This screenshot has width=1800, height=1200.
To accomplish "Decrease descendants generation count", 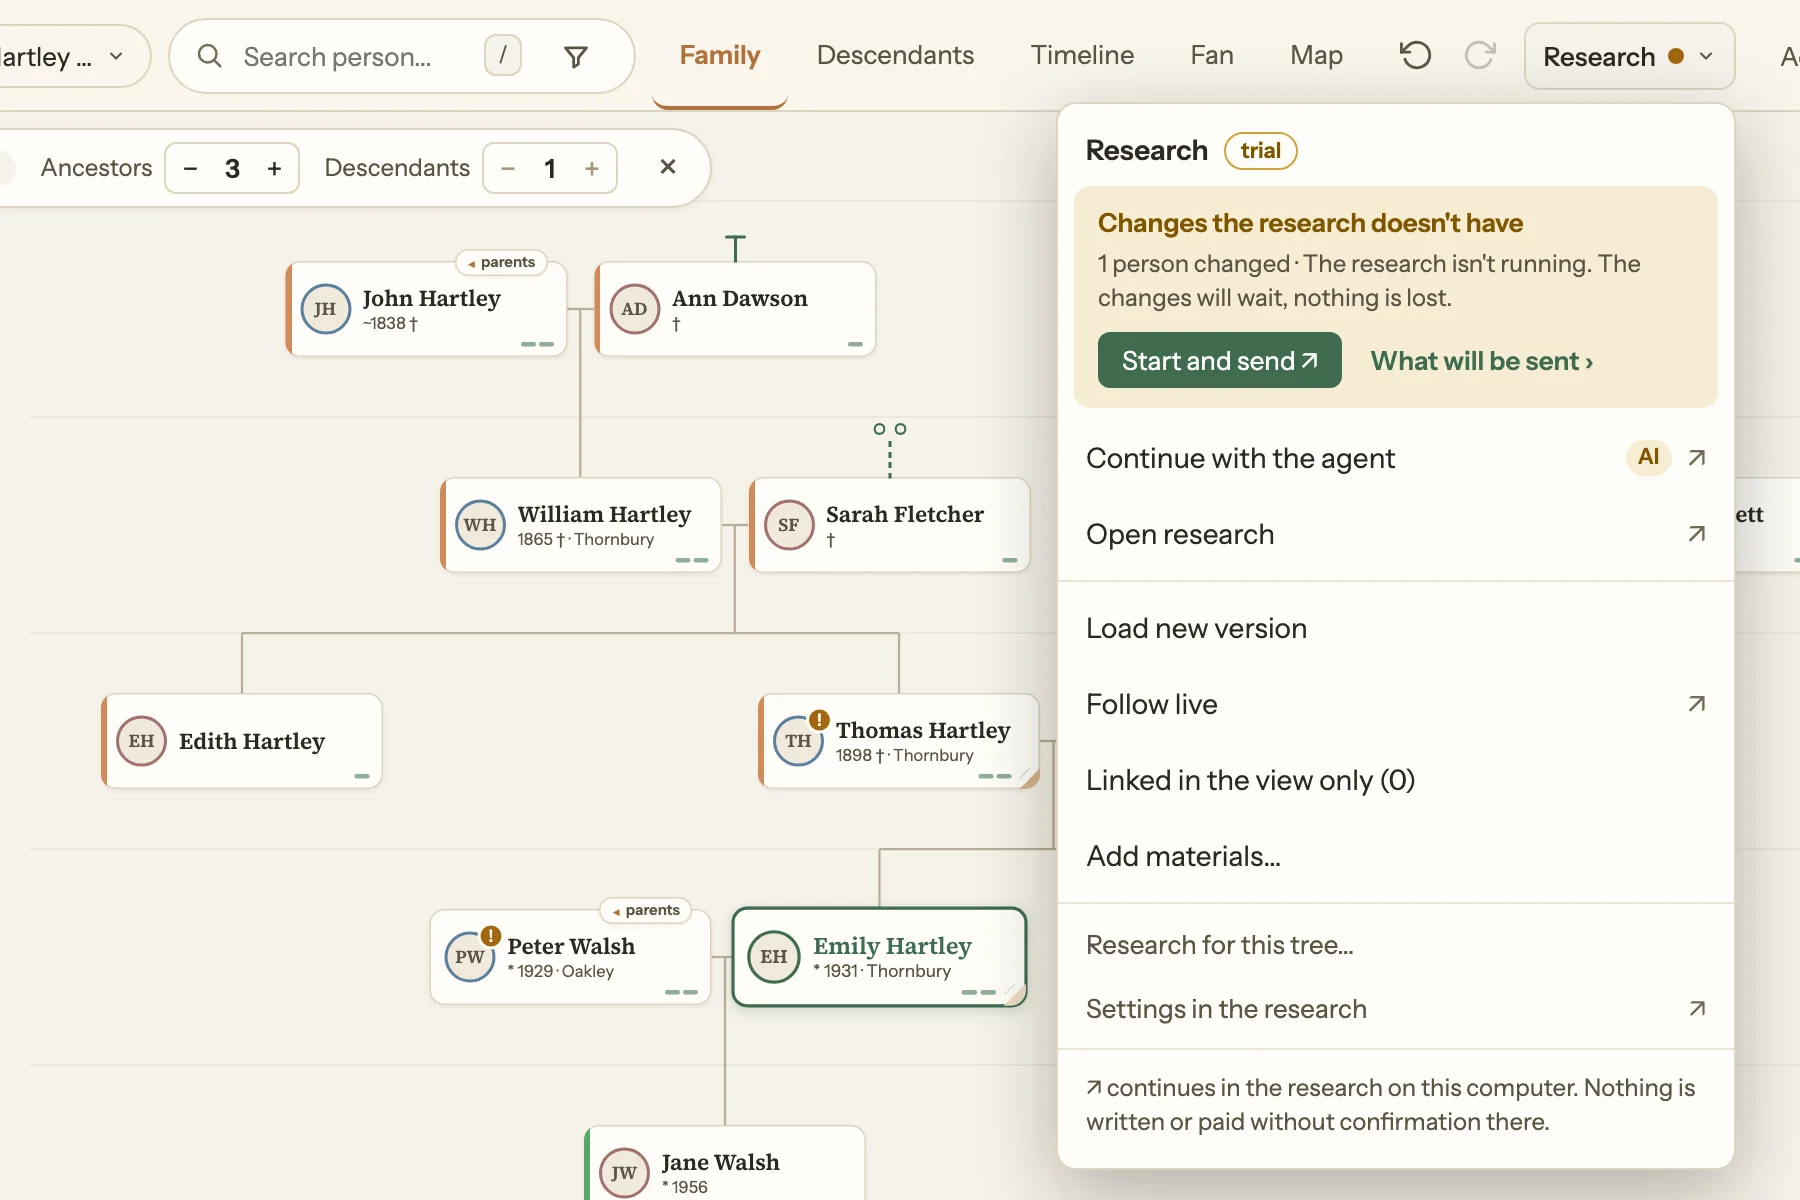I will coord(508,168).
